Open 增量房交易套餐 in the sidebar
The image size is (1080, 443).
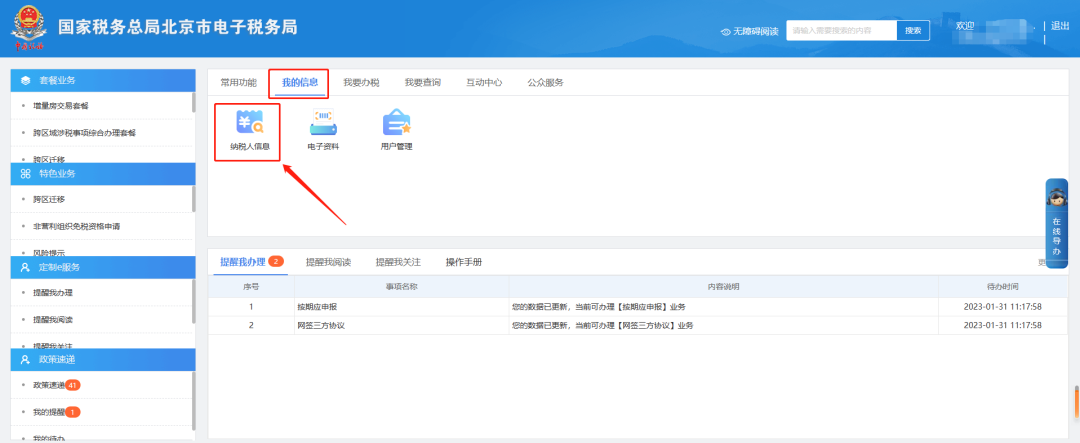click(61, 106)
